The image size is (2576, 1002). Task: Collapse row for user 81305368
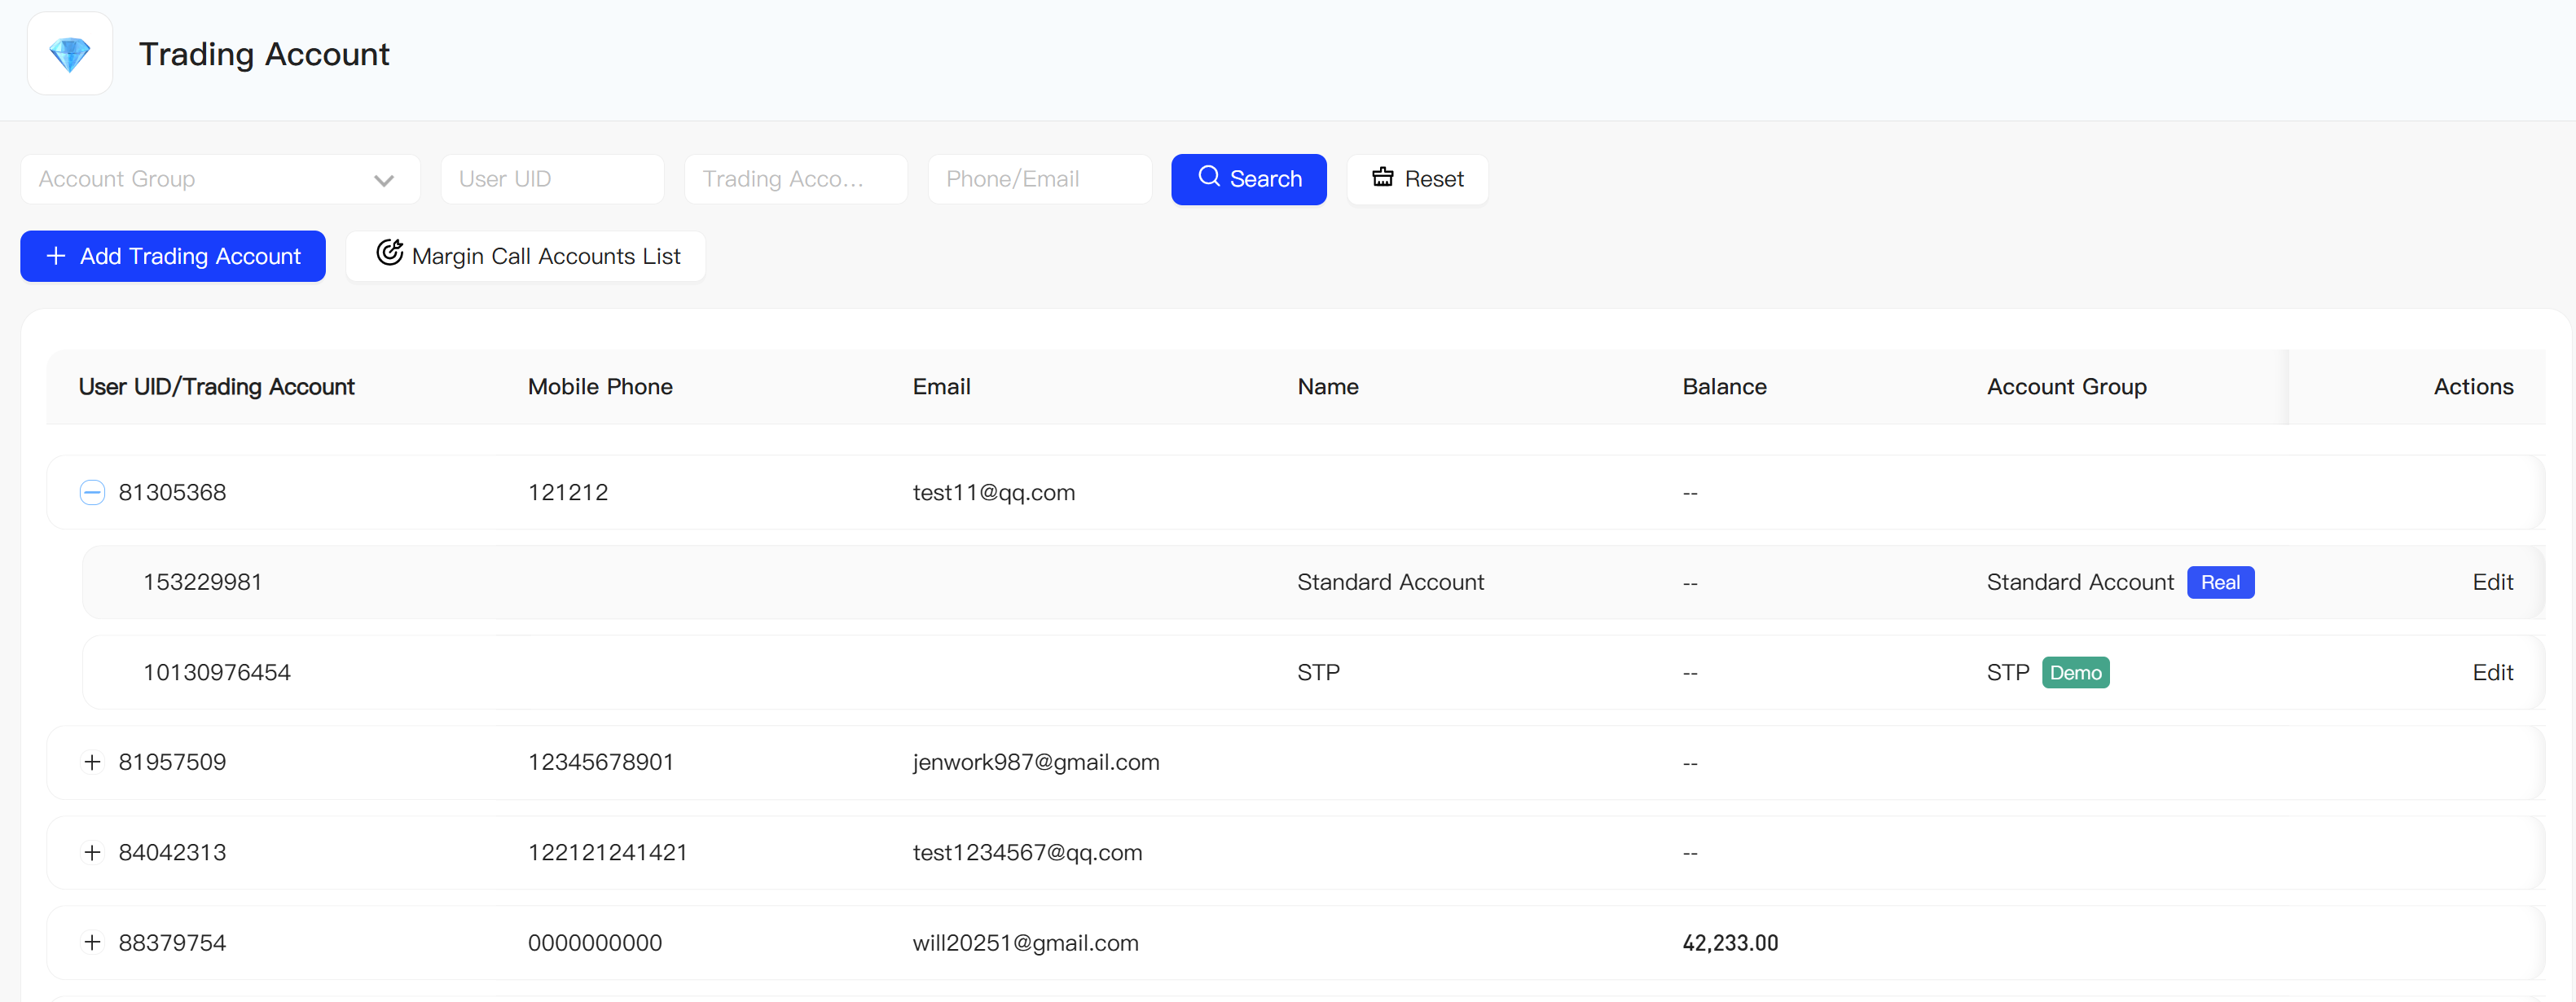tap(92, 492)
